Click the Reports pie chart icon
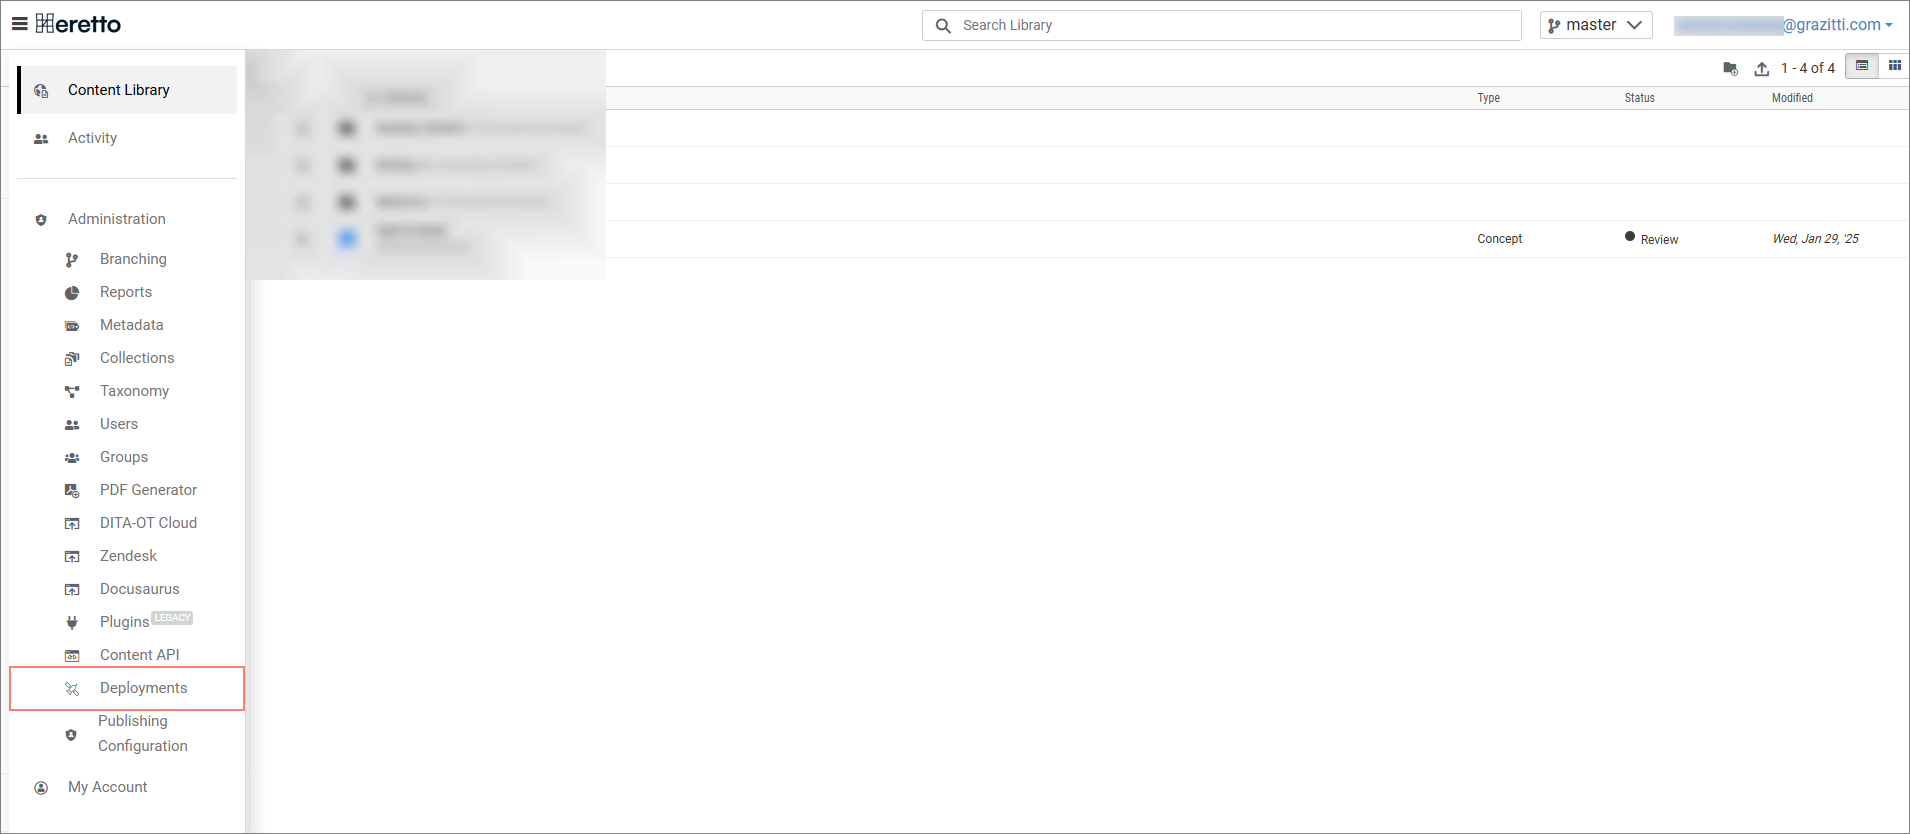This screenshot has height=834, width=1910. point(72,293)
